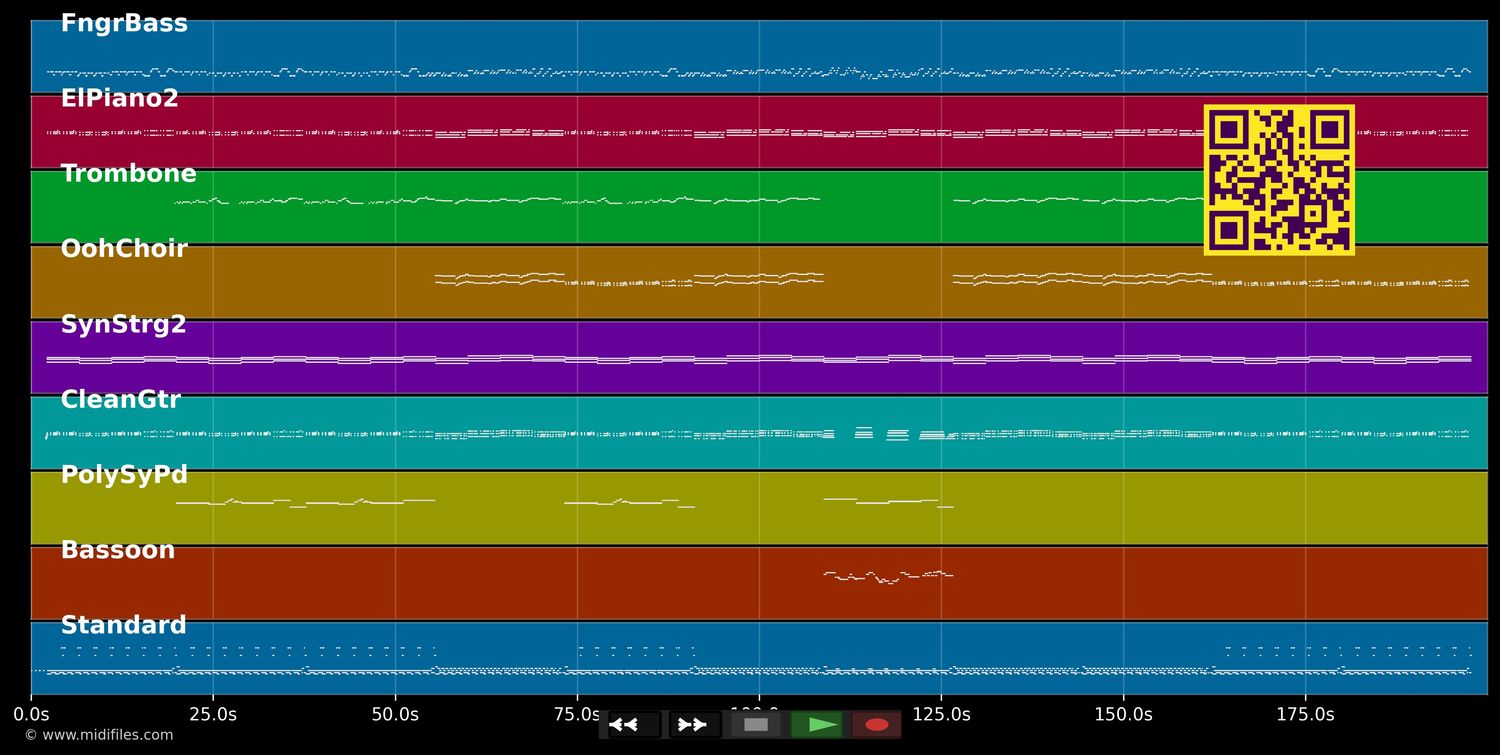
Task: Click the first PolySyPd note phrase
Action: [x=305, y=502]
